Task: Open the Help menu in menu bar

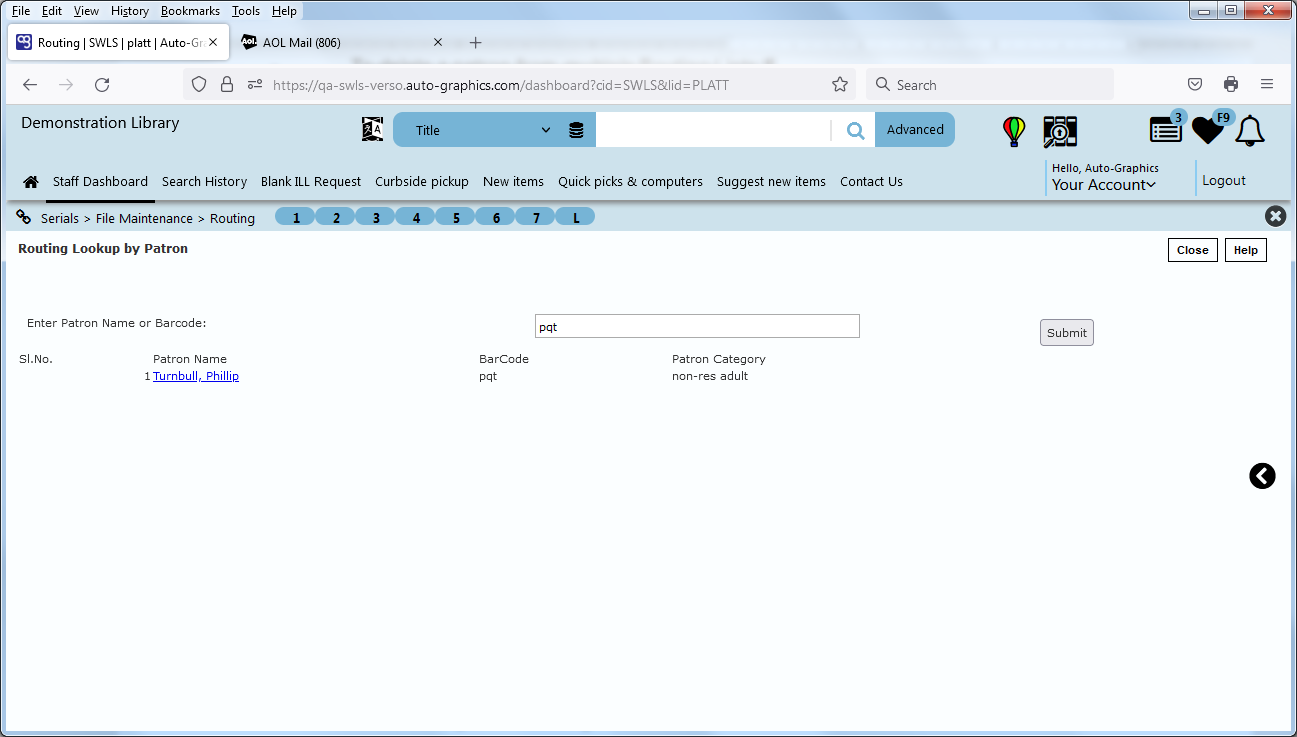Action: coord(284,11)
